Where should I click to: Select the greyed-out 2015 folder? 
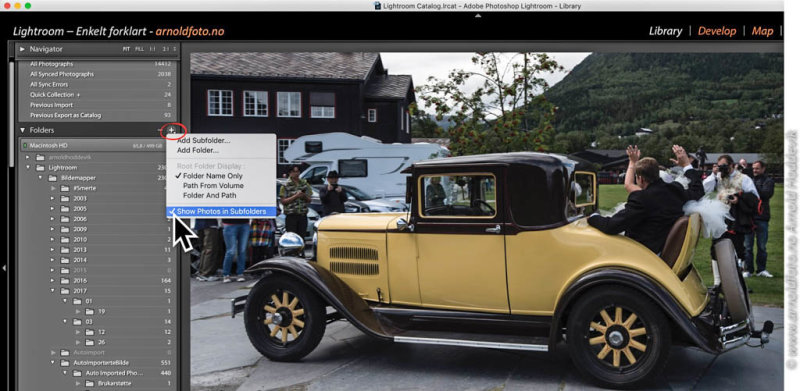coord(80,270)
